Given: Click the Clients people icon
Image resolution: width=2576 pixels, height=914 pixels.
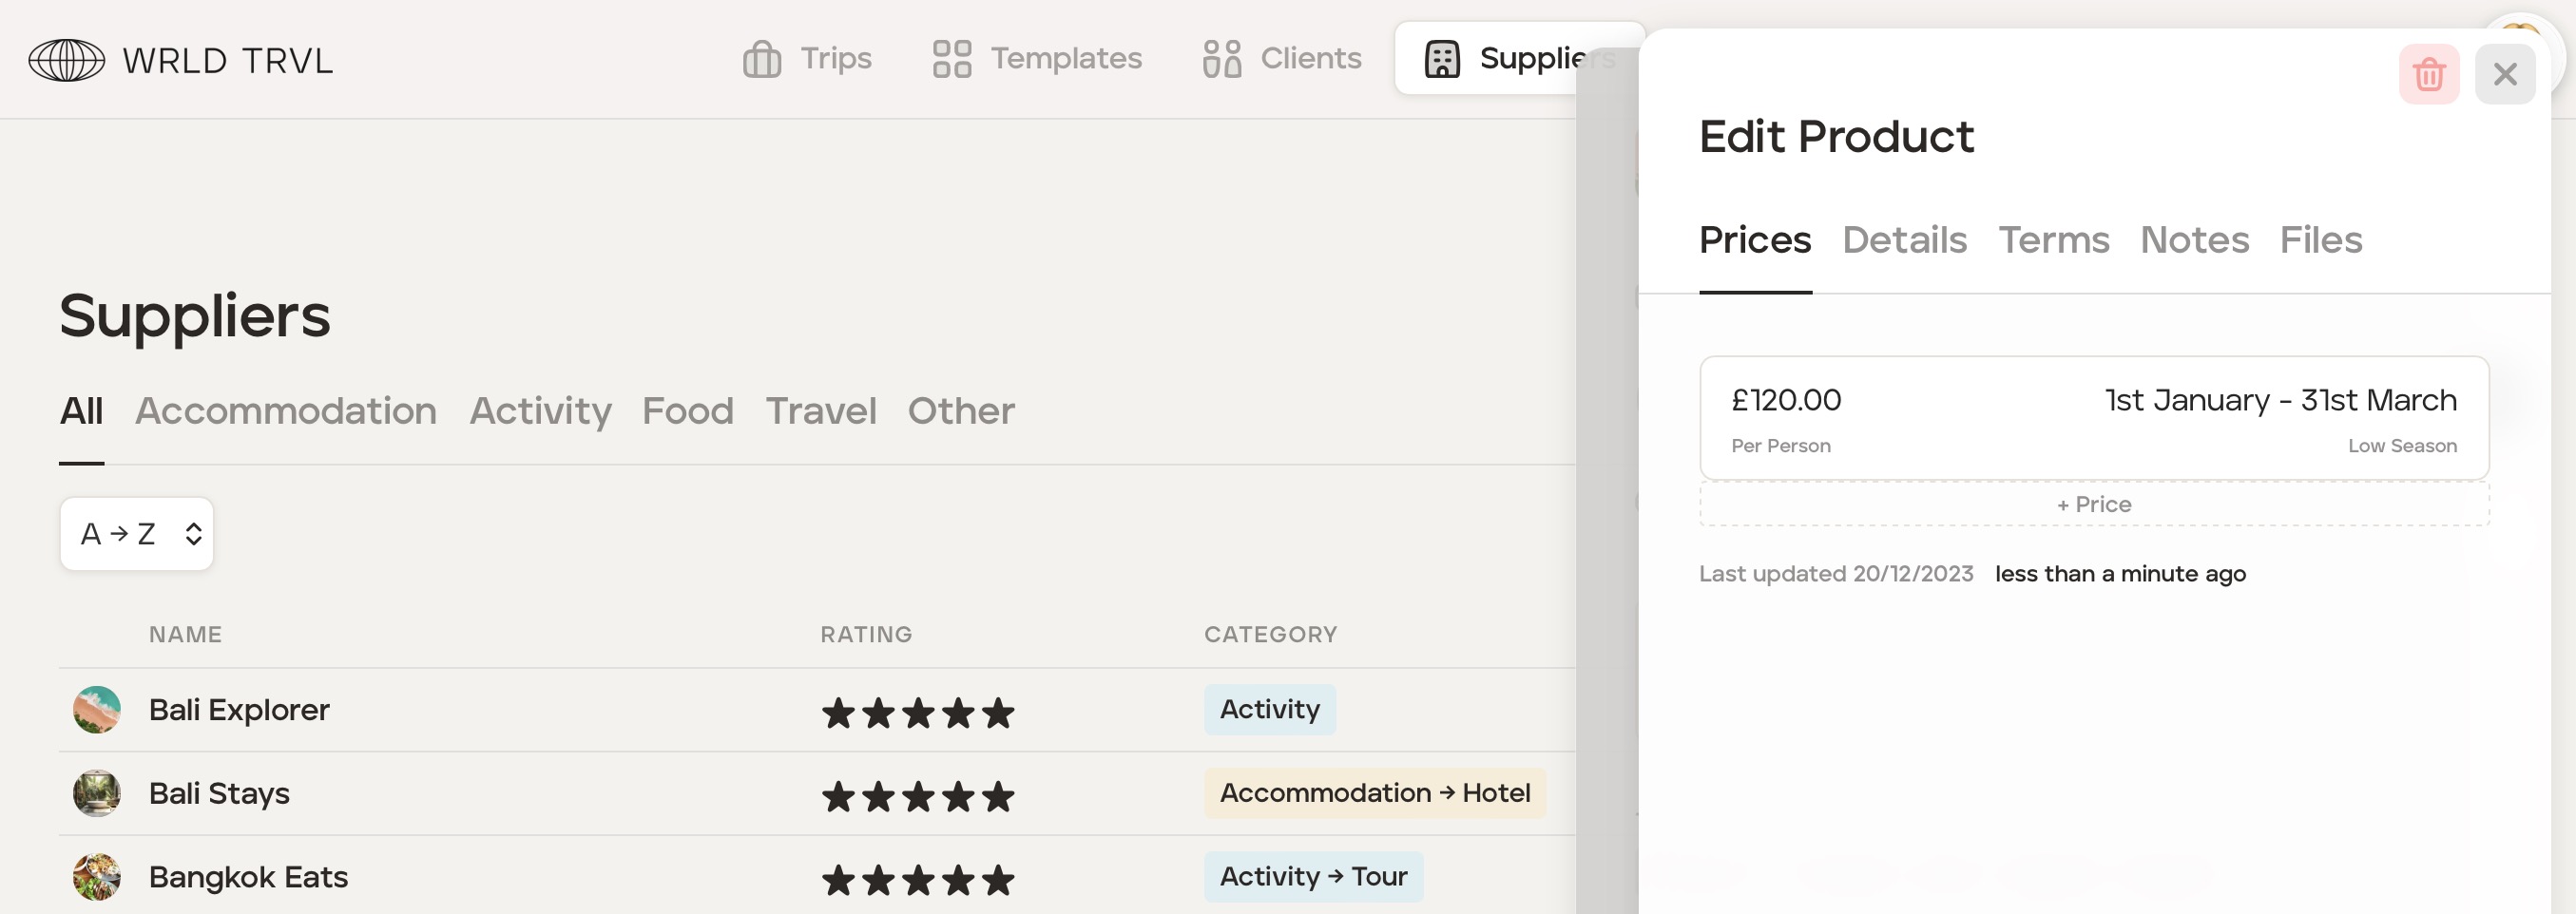Looking at the screenshot, I should point(1221,59).
